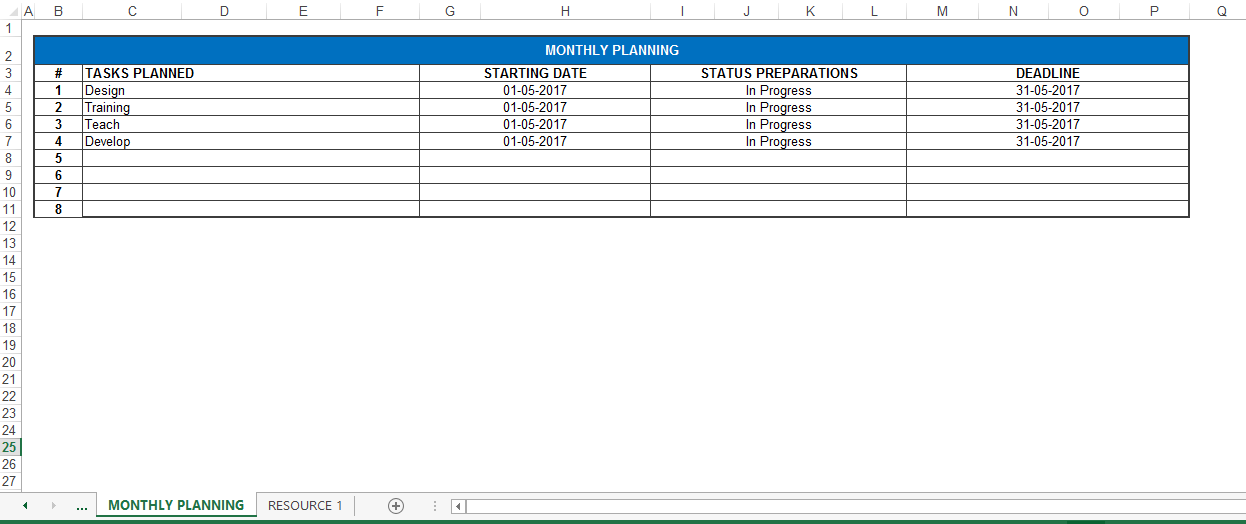Select Training's In Progress status cell
The image size is (1246, 524).
coord(778,107)
